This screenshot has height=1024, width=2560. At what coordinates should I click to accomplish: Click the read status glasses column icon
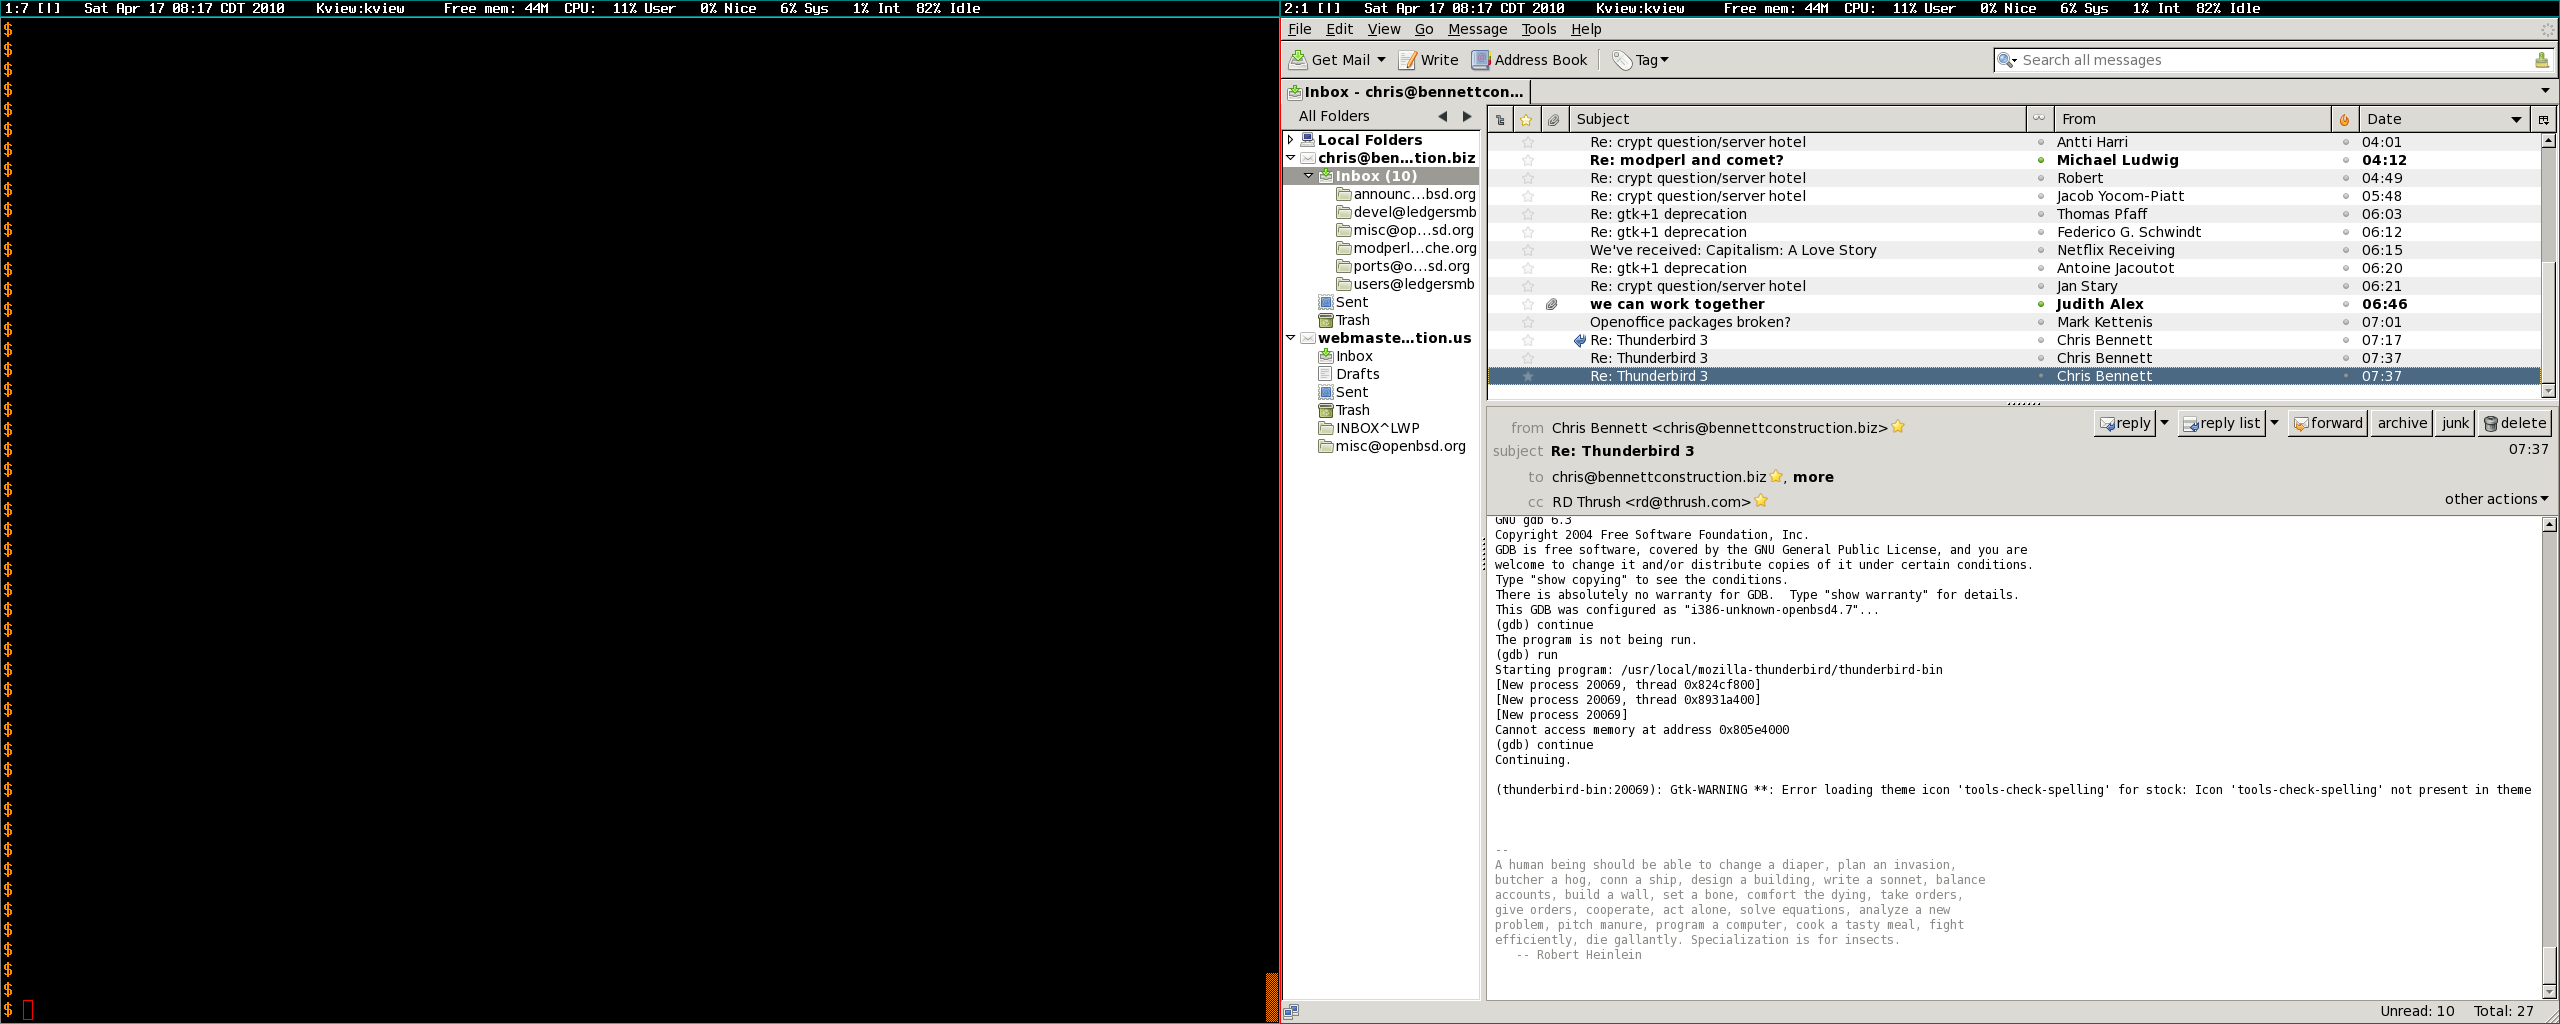pos(2039,119)
